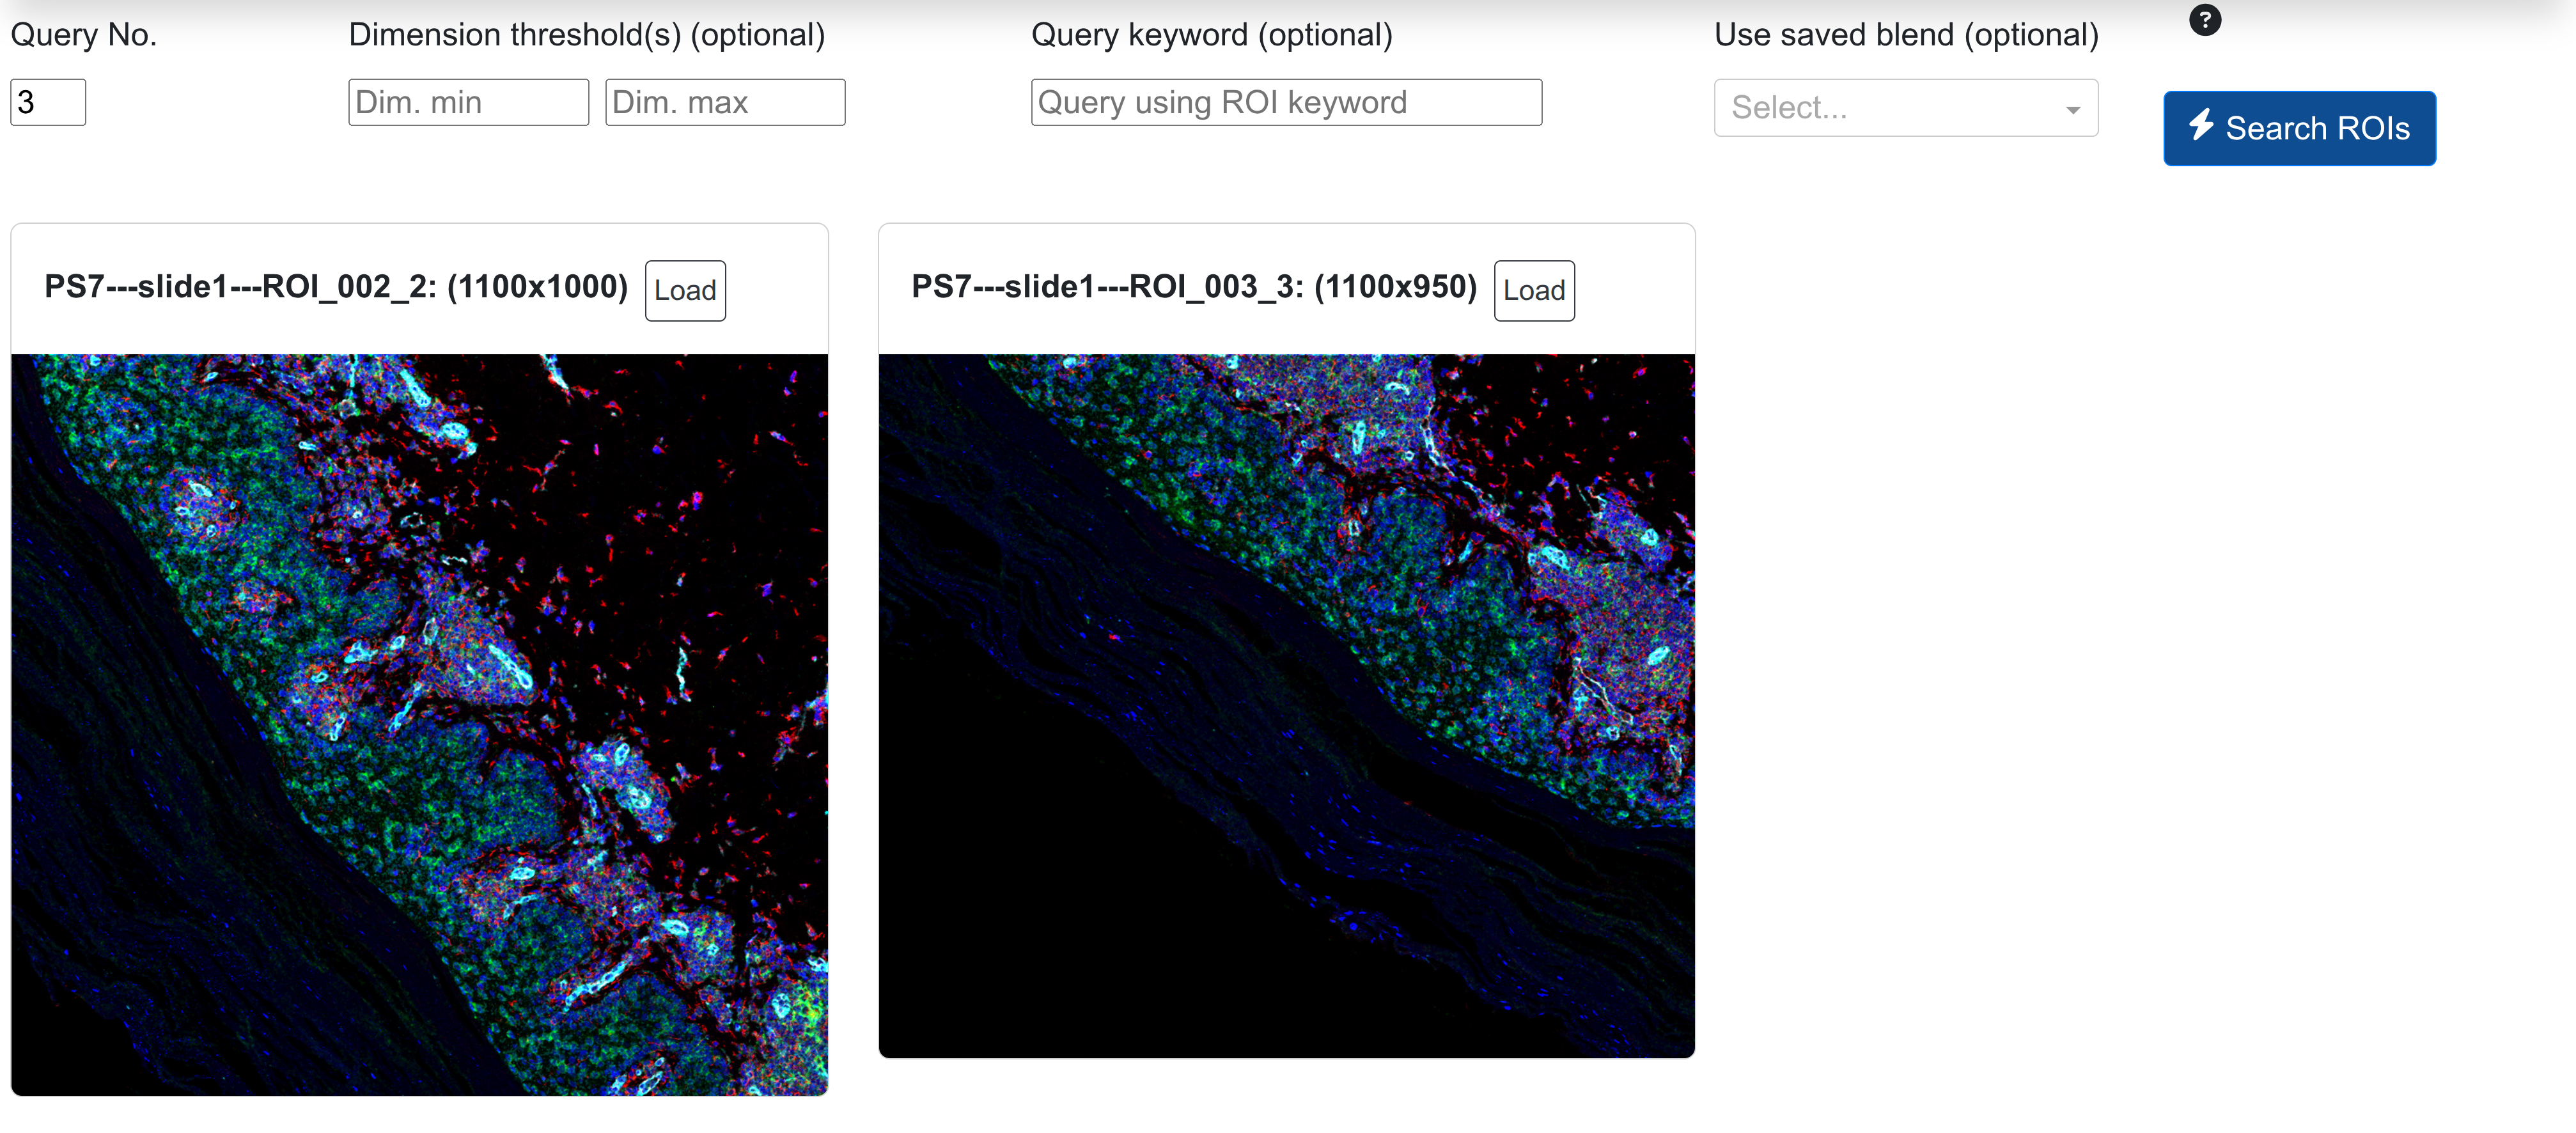Click into the Dim. min field

(468, 102)
